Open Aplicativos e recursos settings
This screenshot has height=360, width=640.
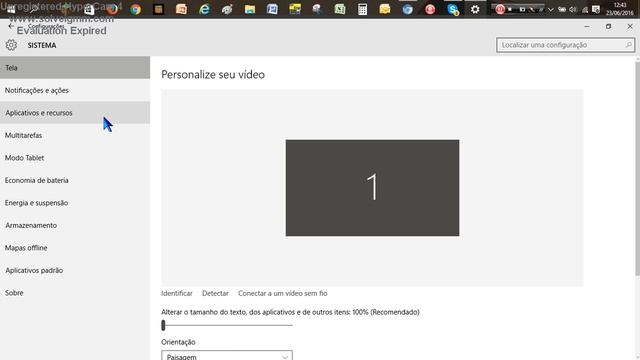tap(75, 113)
